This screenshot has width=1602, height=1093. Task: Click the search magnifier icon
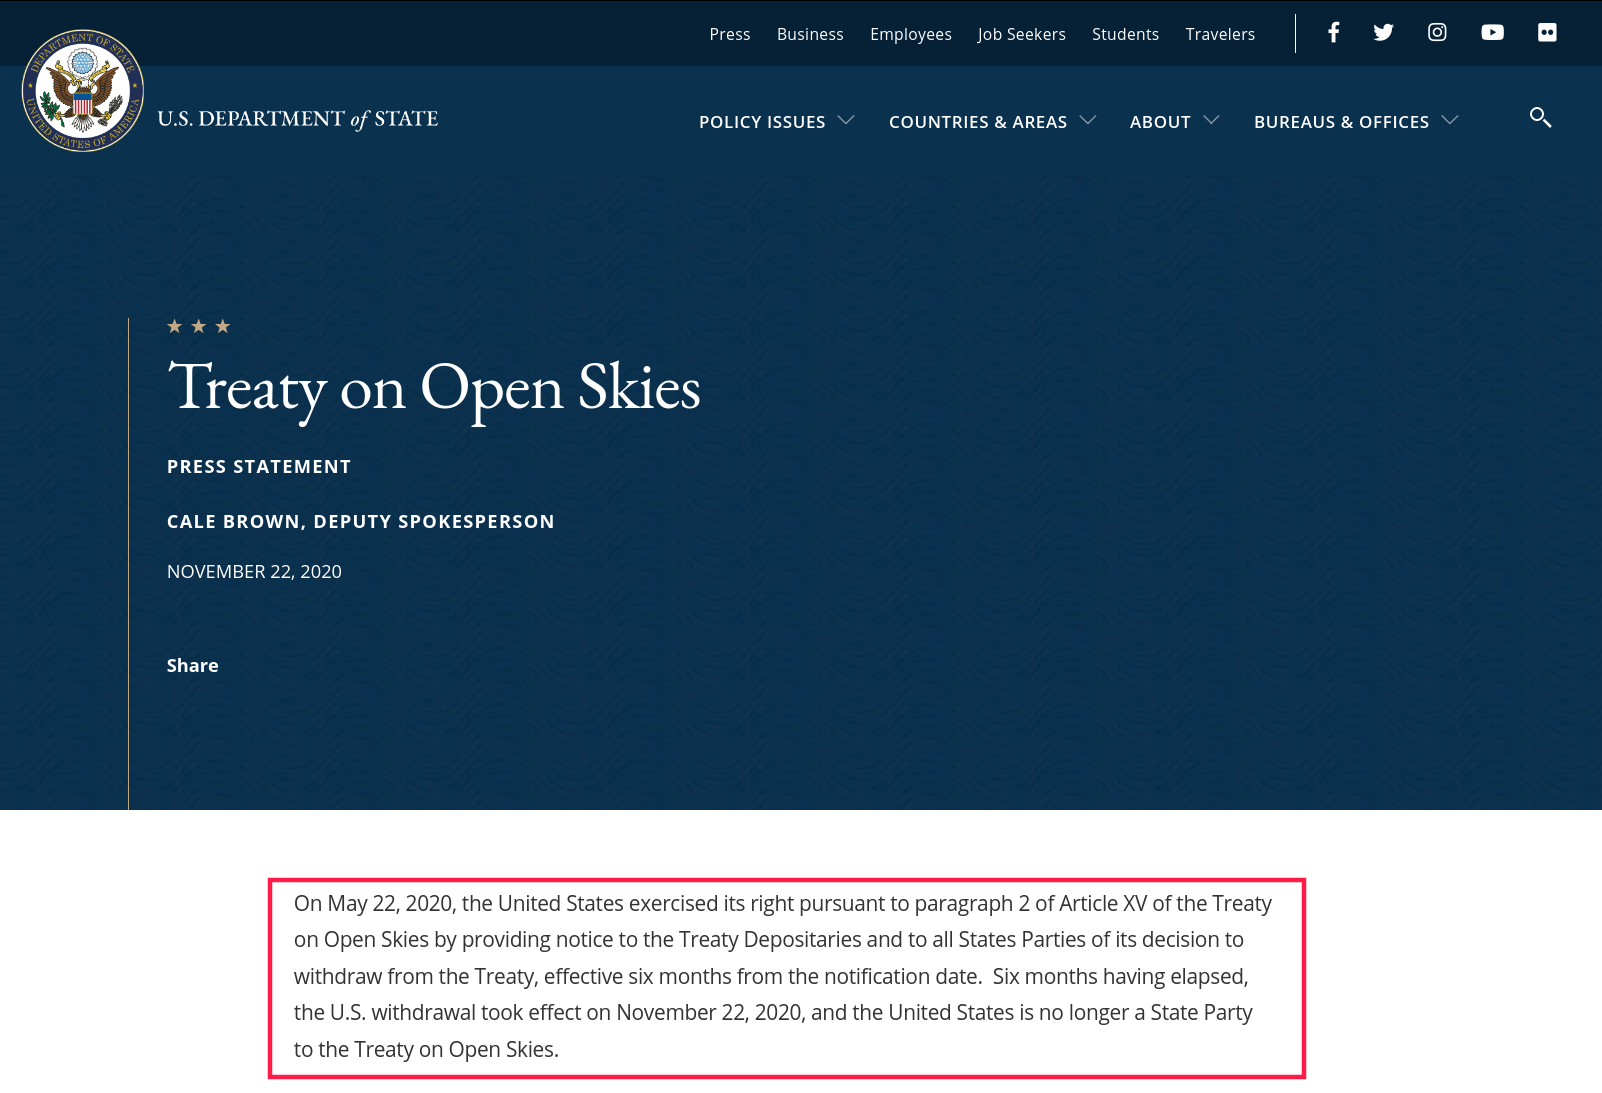coord(1540,118)
